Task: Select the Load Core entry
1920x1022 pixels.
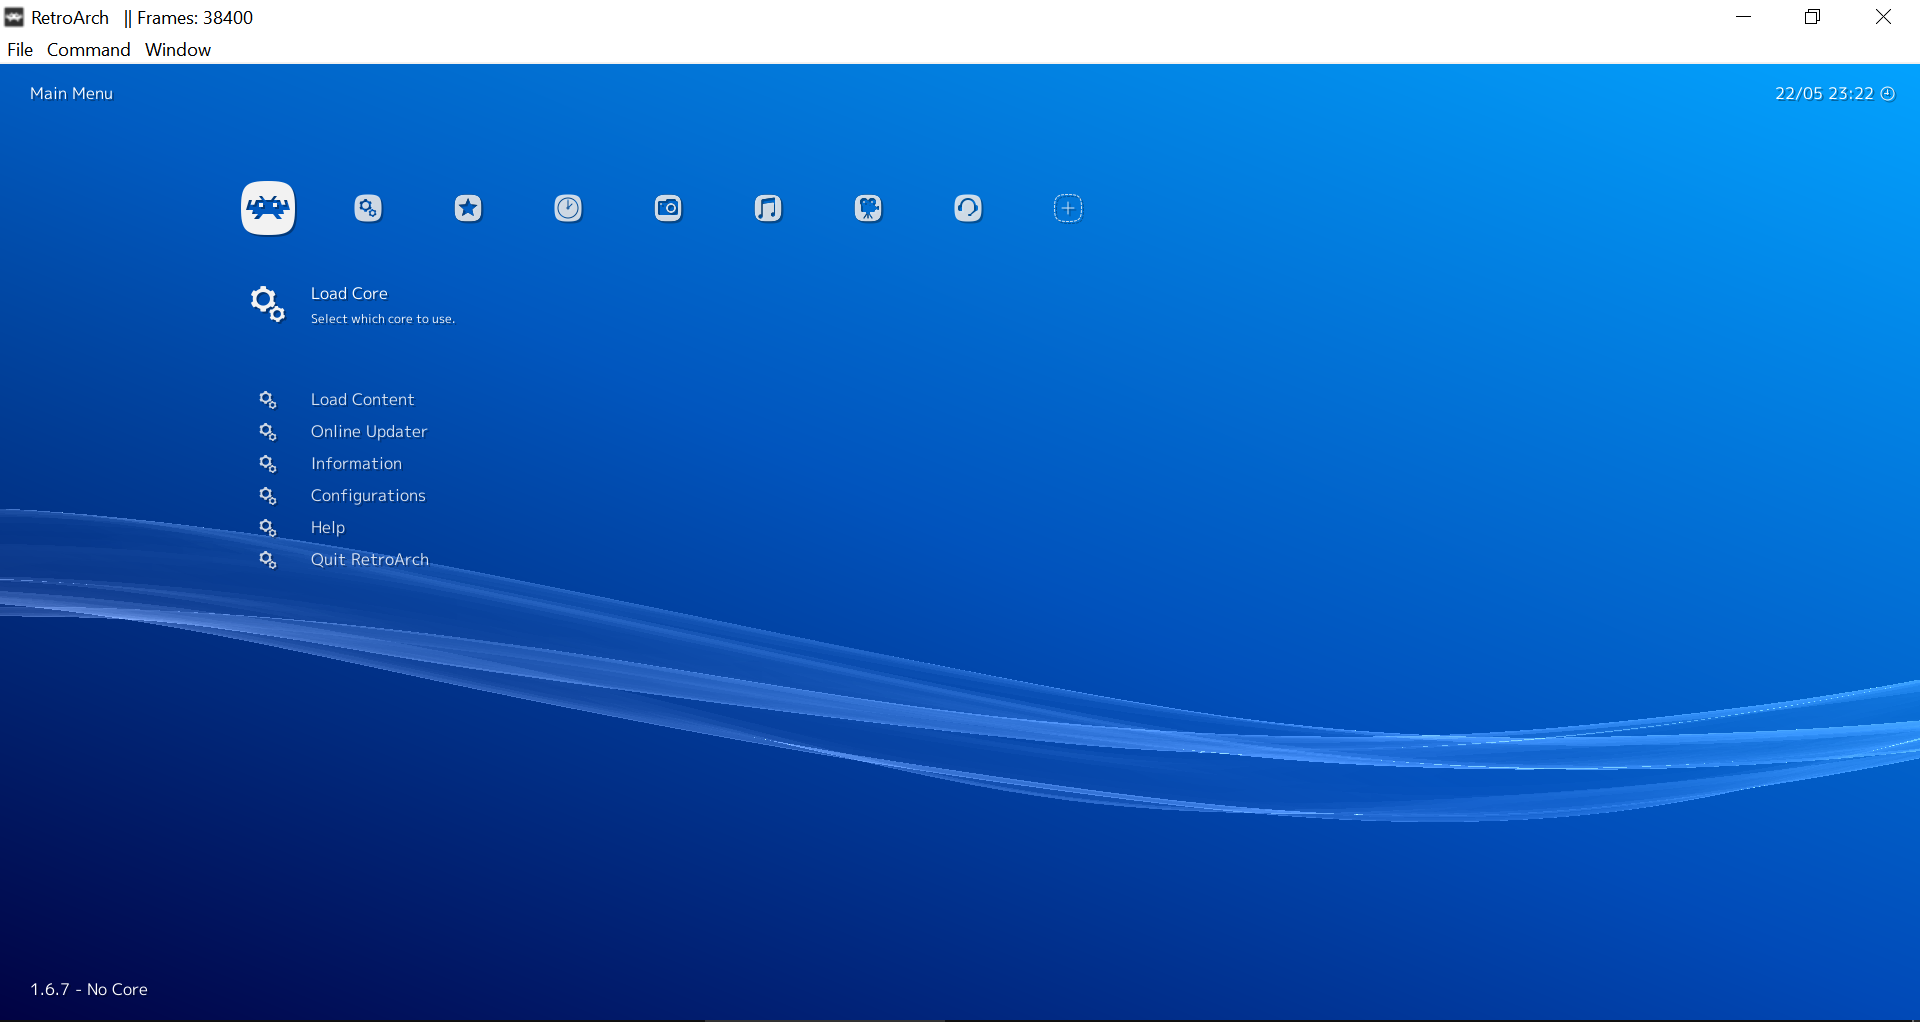Action: 349,294
